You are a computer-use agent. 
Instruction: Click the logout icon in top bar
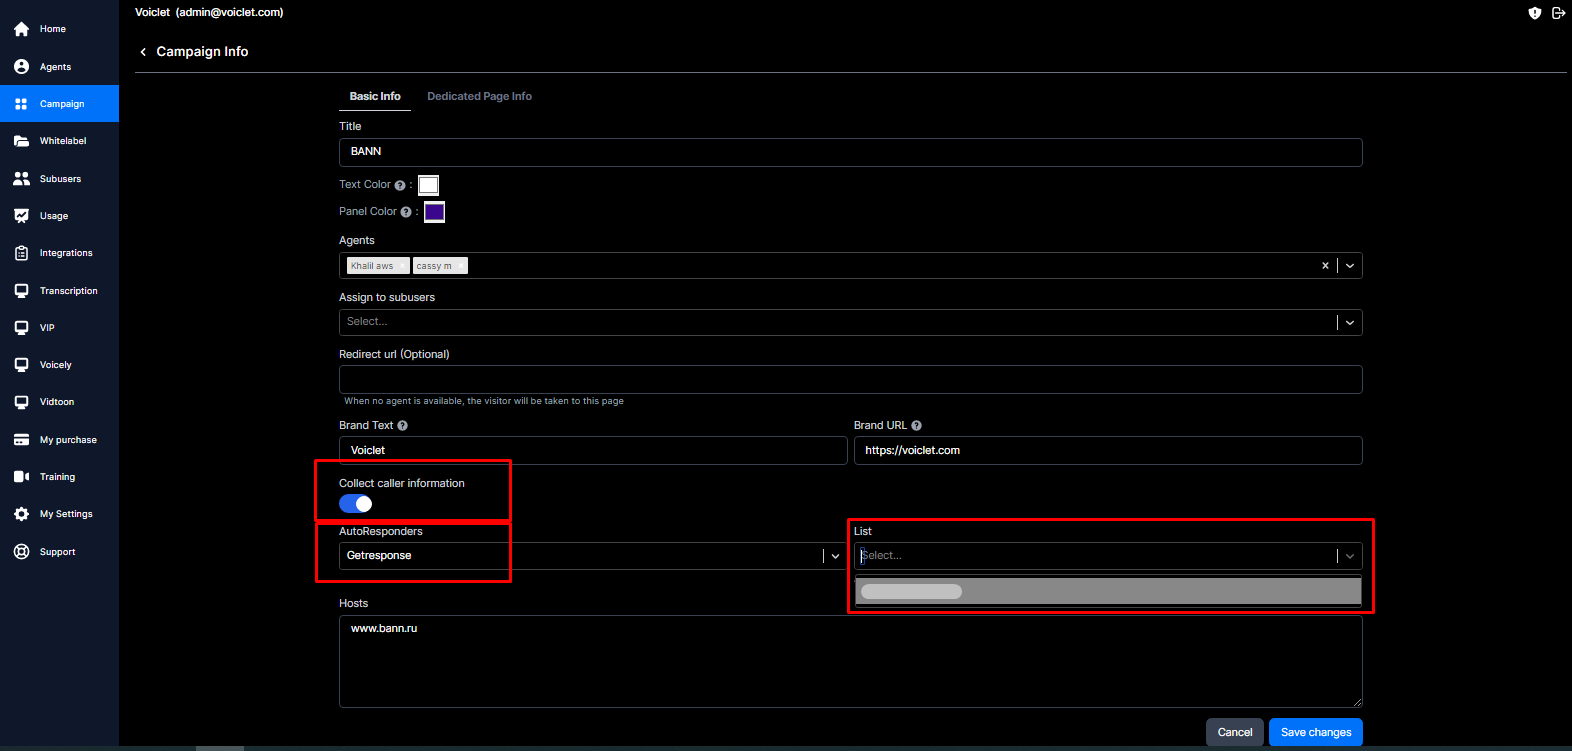click(1558, 13)
